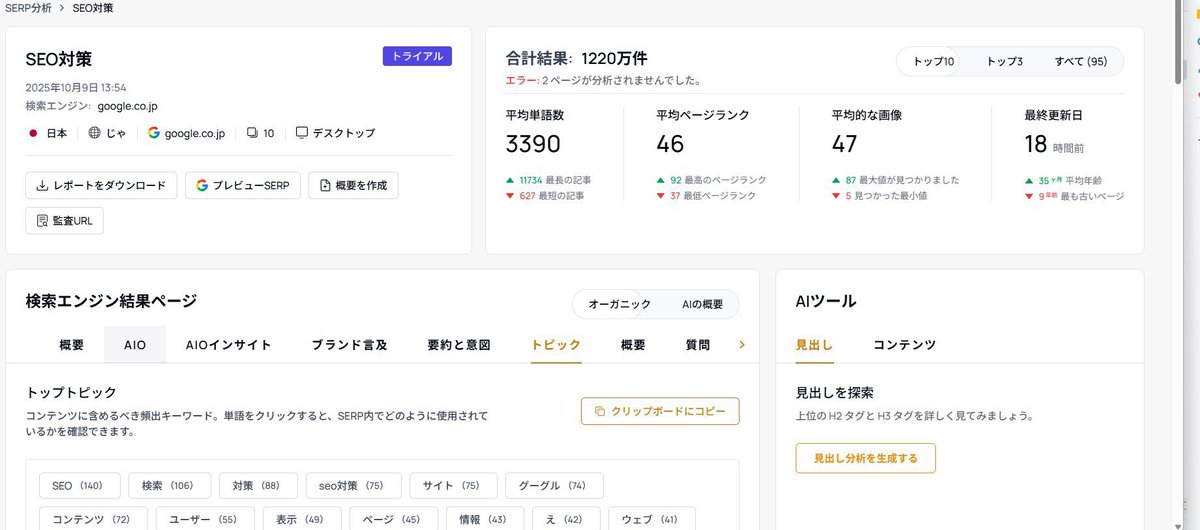The width and height of the screenshot is (1200, 530).
Task: Click the プレビューSERP button
Action: (243, 185)
